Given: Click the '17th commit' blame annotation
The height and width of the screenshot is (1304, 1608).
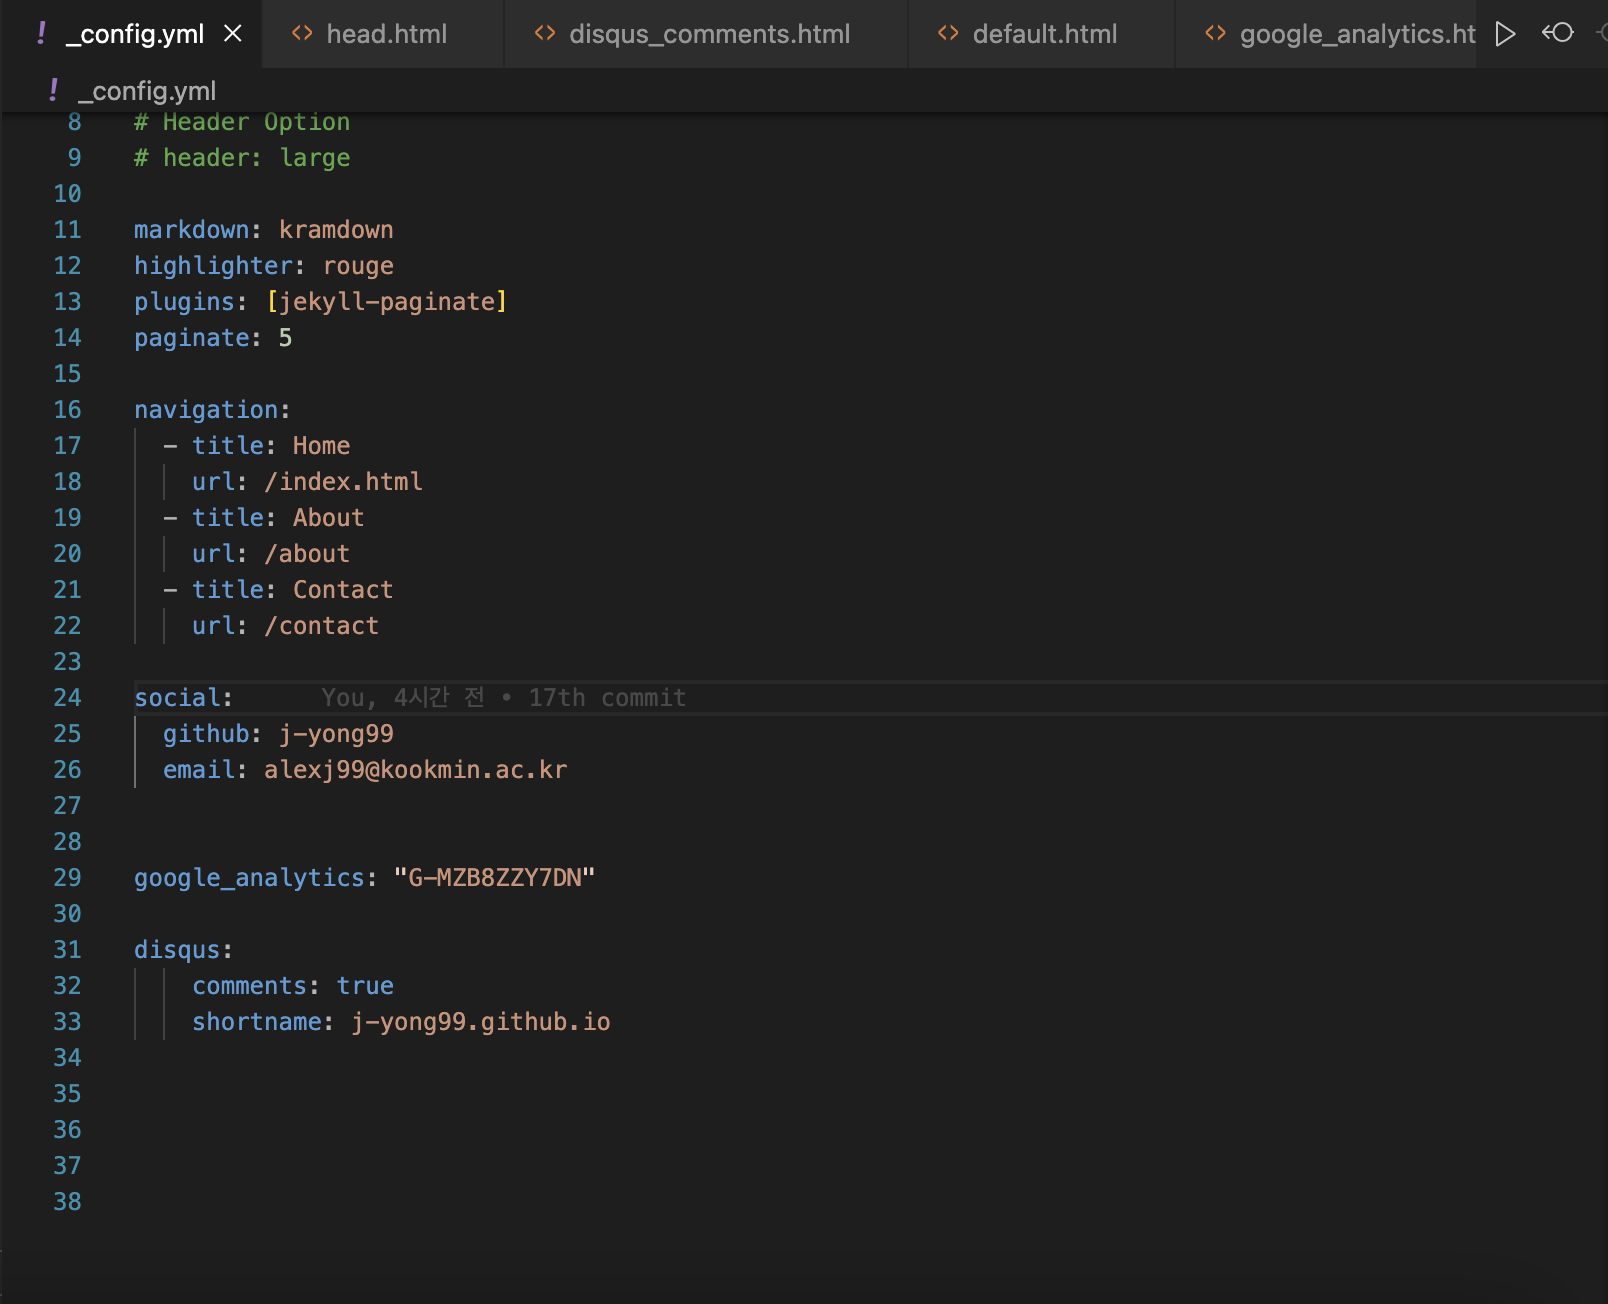Looking at the screenshot, I should (607, 698).
